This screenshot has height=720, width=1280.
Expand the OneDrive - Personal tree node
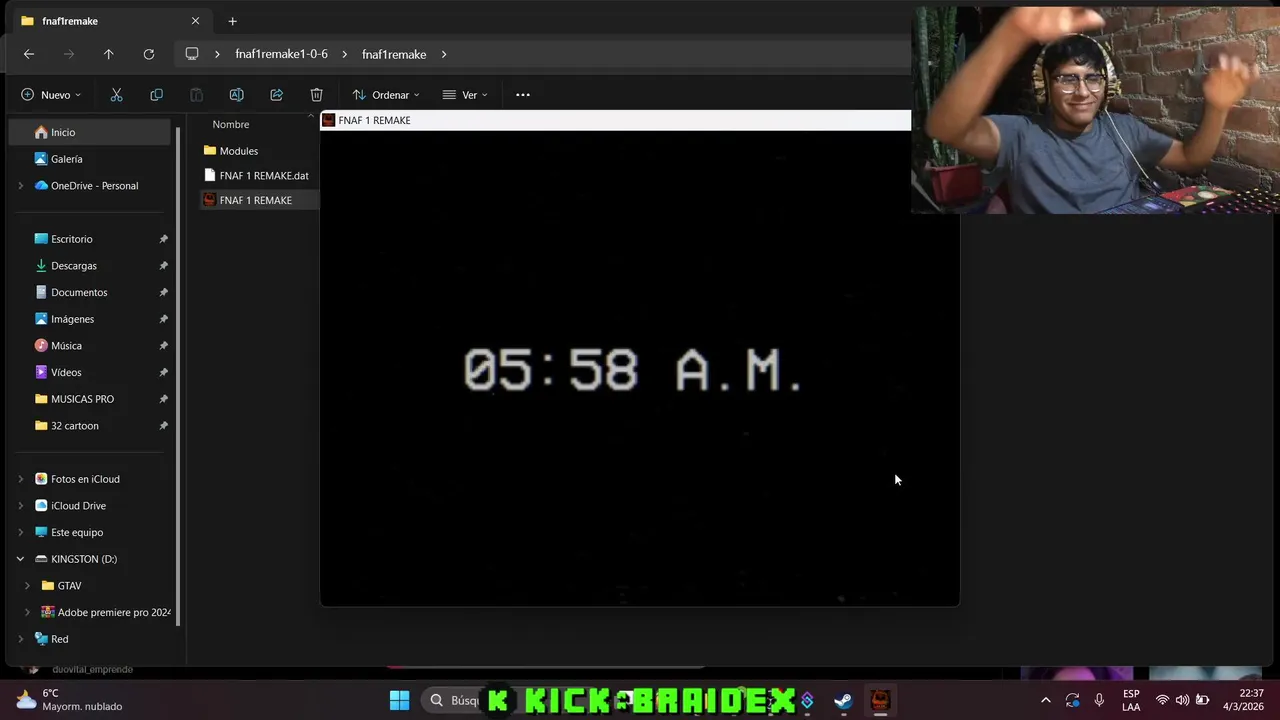point(20,186)
